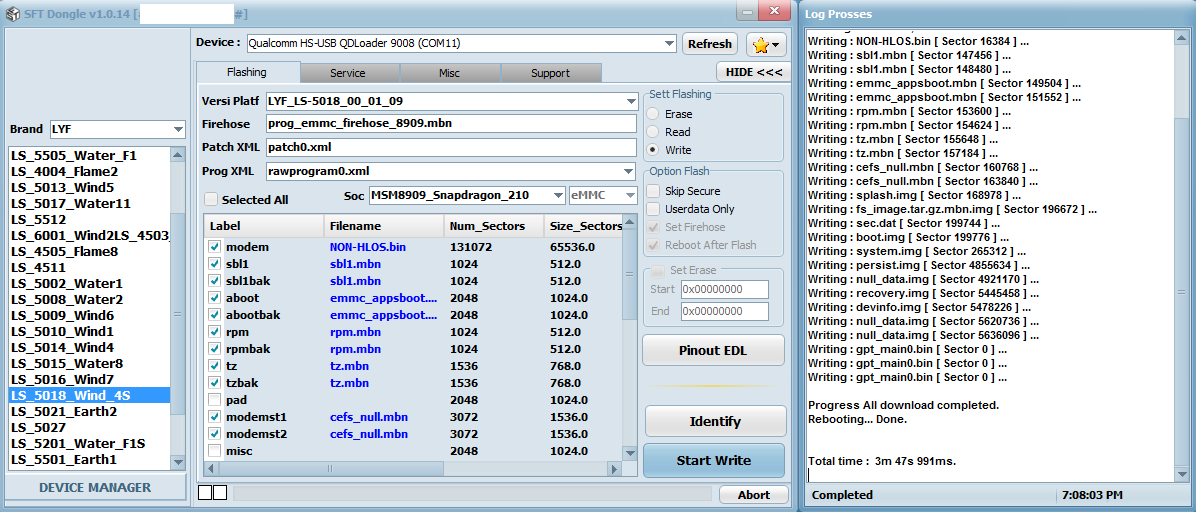The image size is (1196, 512).
Task: Tick the Selected All checkbox
Action: click(x=211, y=200)
